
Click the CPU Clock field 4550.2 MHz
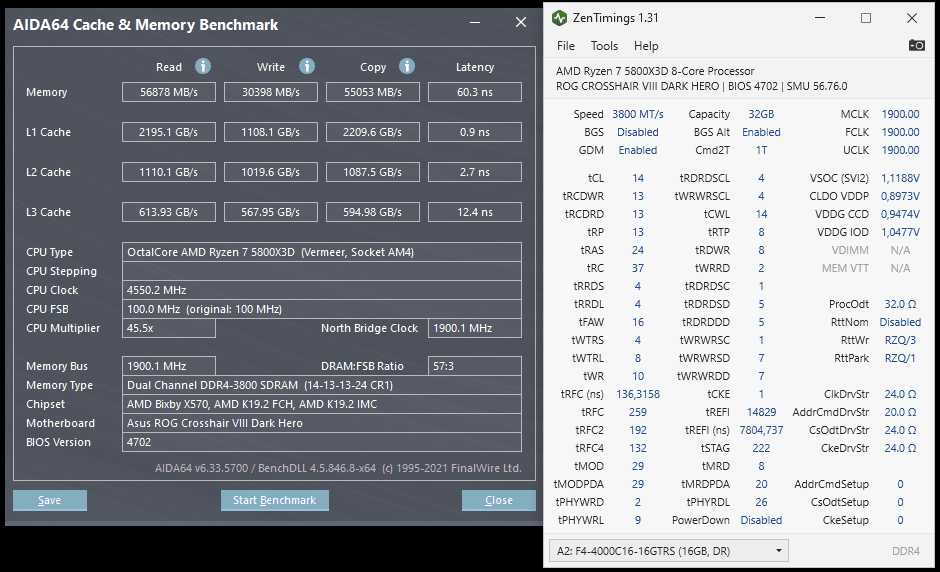(322, 290)
